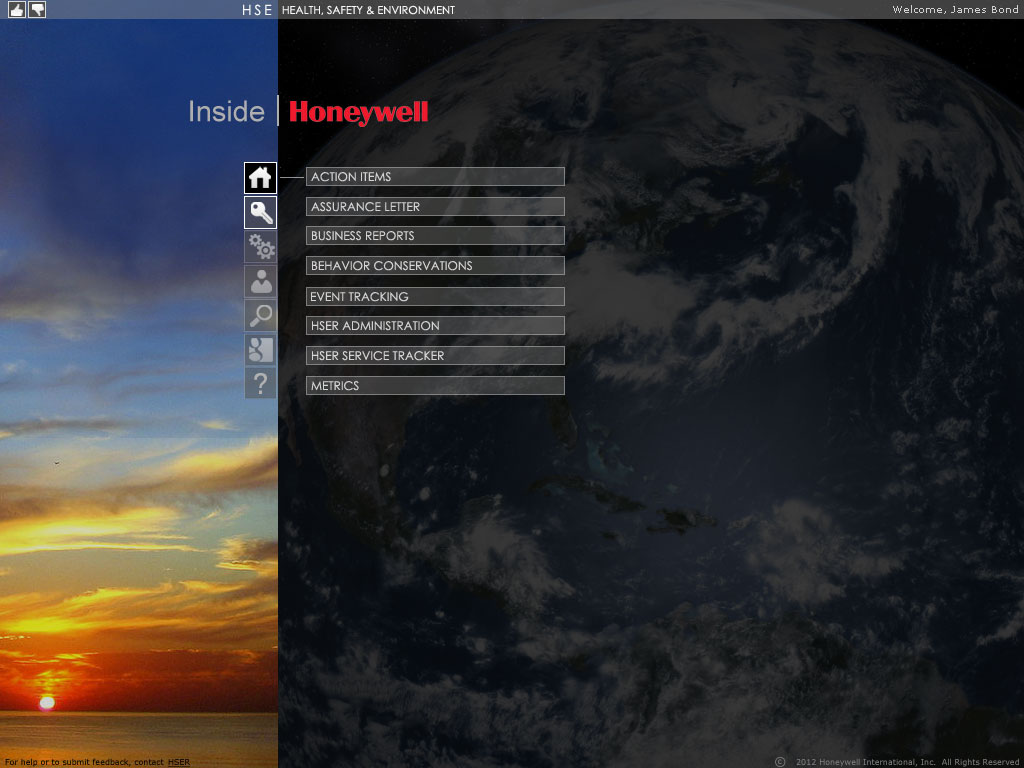Click the Honeywell logo
Screen dimensions: 1024x768
[358, 112]
